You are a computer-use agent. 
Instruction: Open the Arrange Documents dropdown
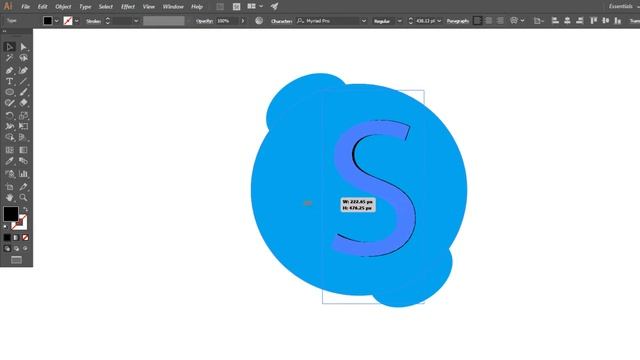coord(255,7)
